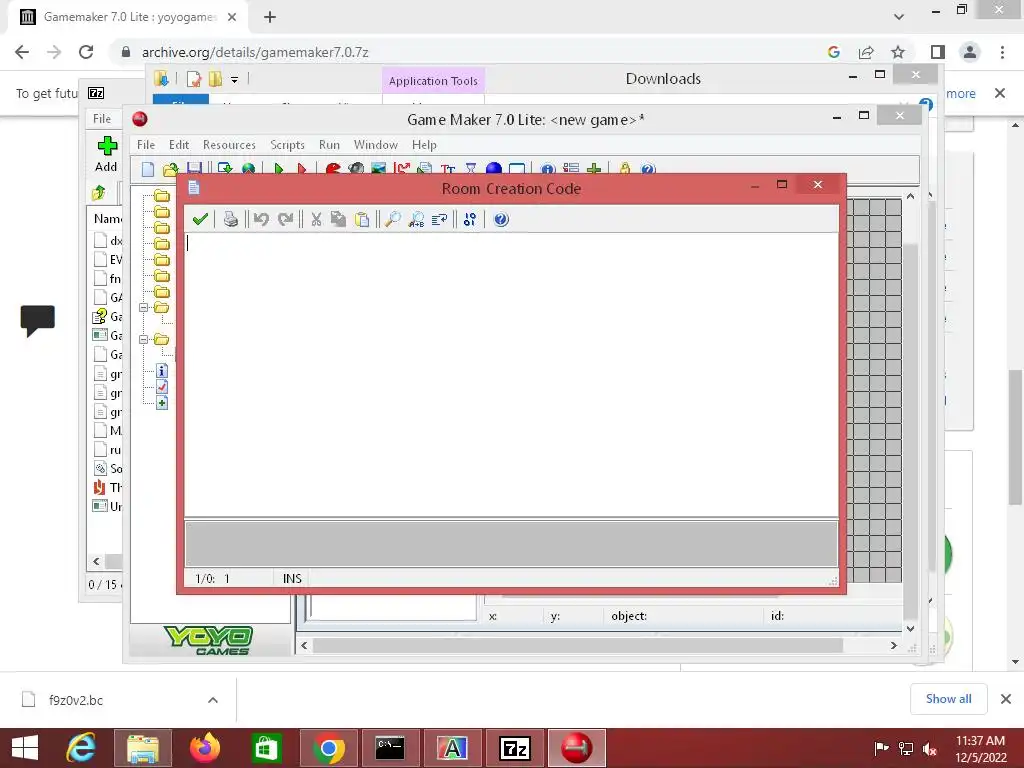Click the Add button in 7-Zip
This screenshot has height=768, width=1024.
tap(106, 154)
